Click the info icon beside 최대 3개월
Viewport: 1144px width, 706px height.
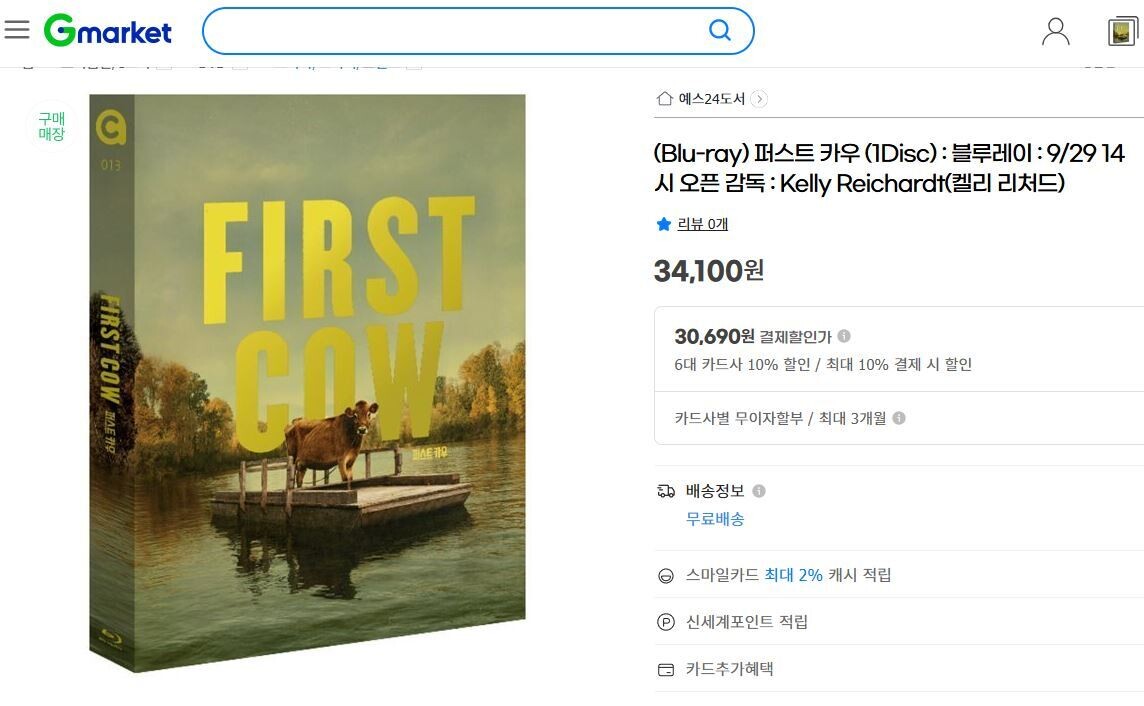pos(899,418)
